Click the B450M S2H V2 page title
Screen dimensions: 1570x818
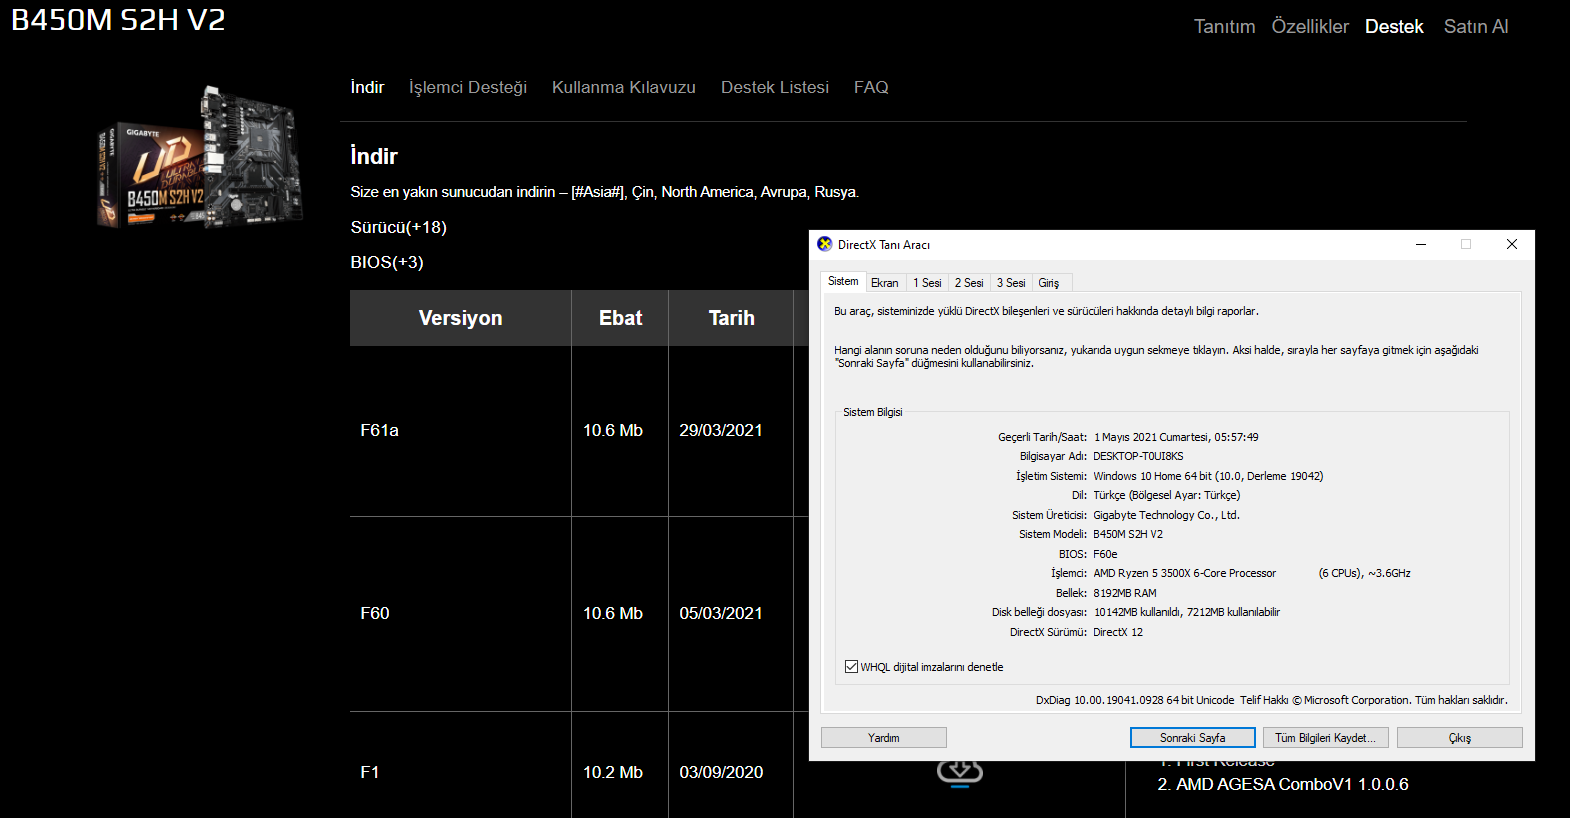(118, 19)
